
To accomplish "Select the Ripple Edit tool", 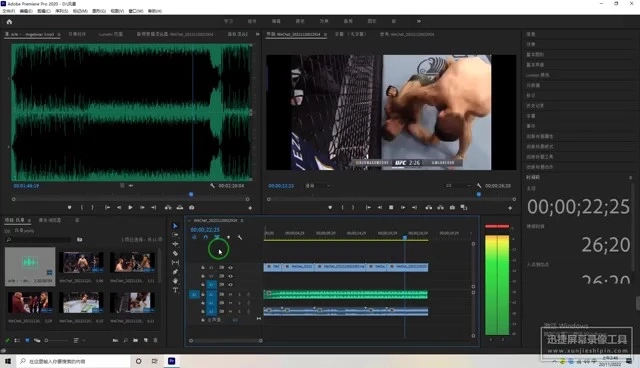I will click(176, 244).
